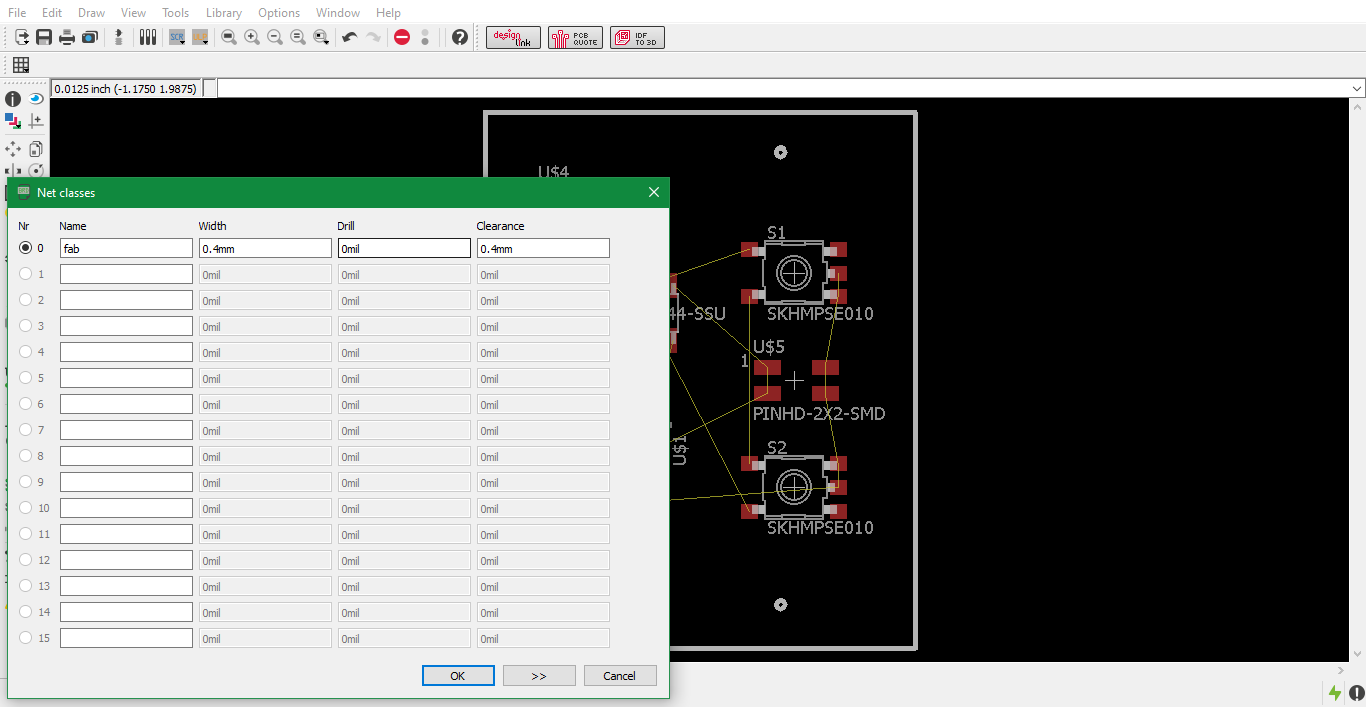This screenshot has width=1366, height=707.
Task: Open the File menu
Action: (x=17, y=13)
